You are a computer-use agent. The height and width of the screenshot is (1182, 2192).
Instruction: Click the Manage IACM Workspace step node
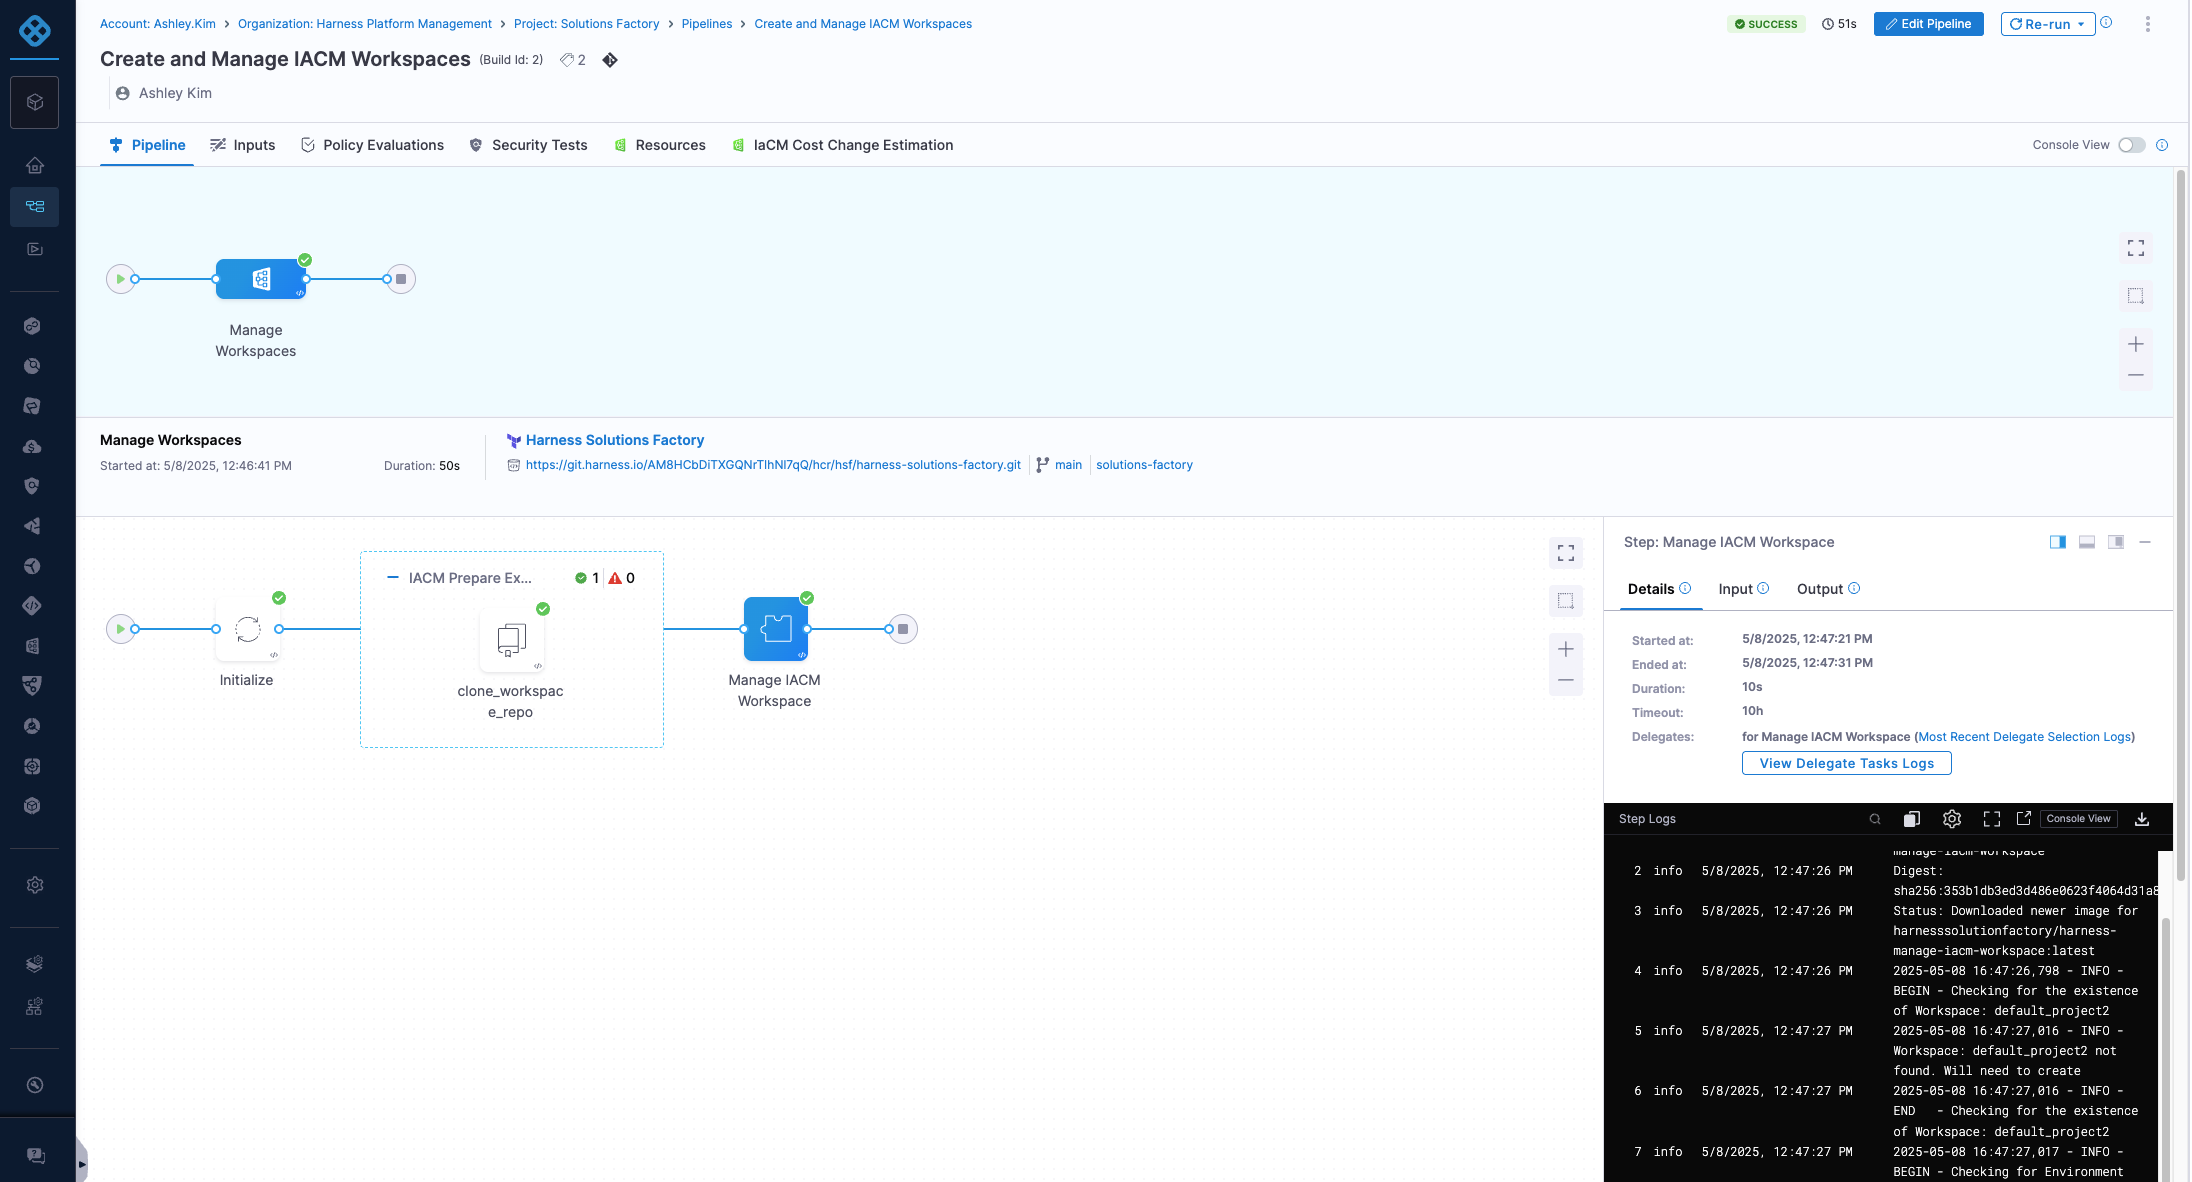[775, 629]
